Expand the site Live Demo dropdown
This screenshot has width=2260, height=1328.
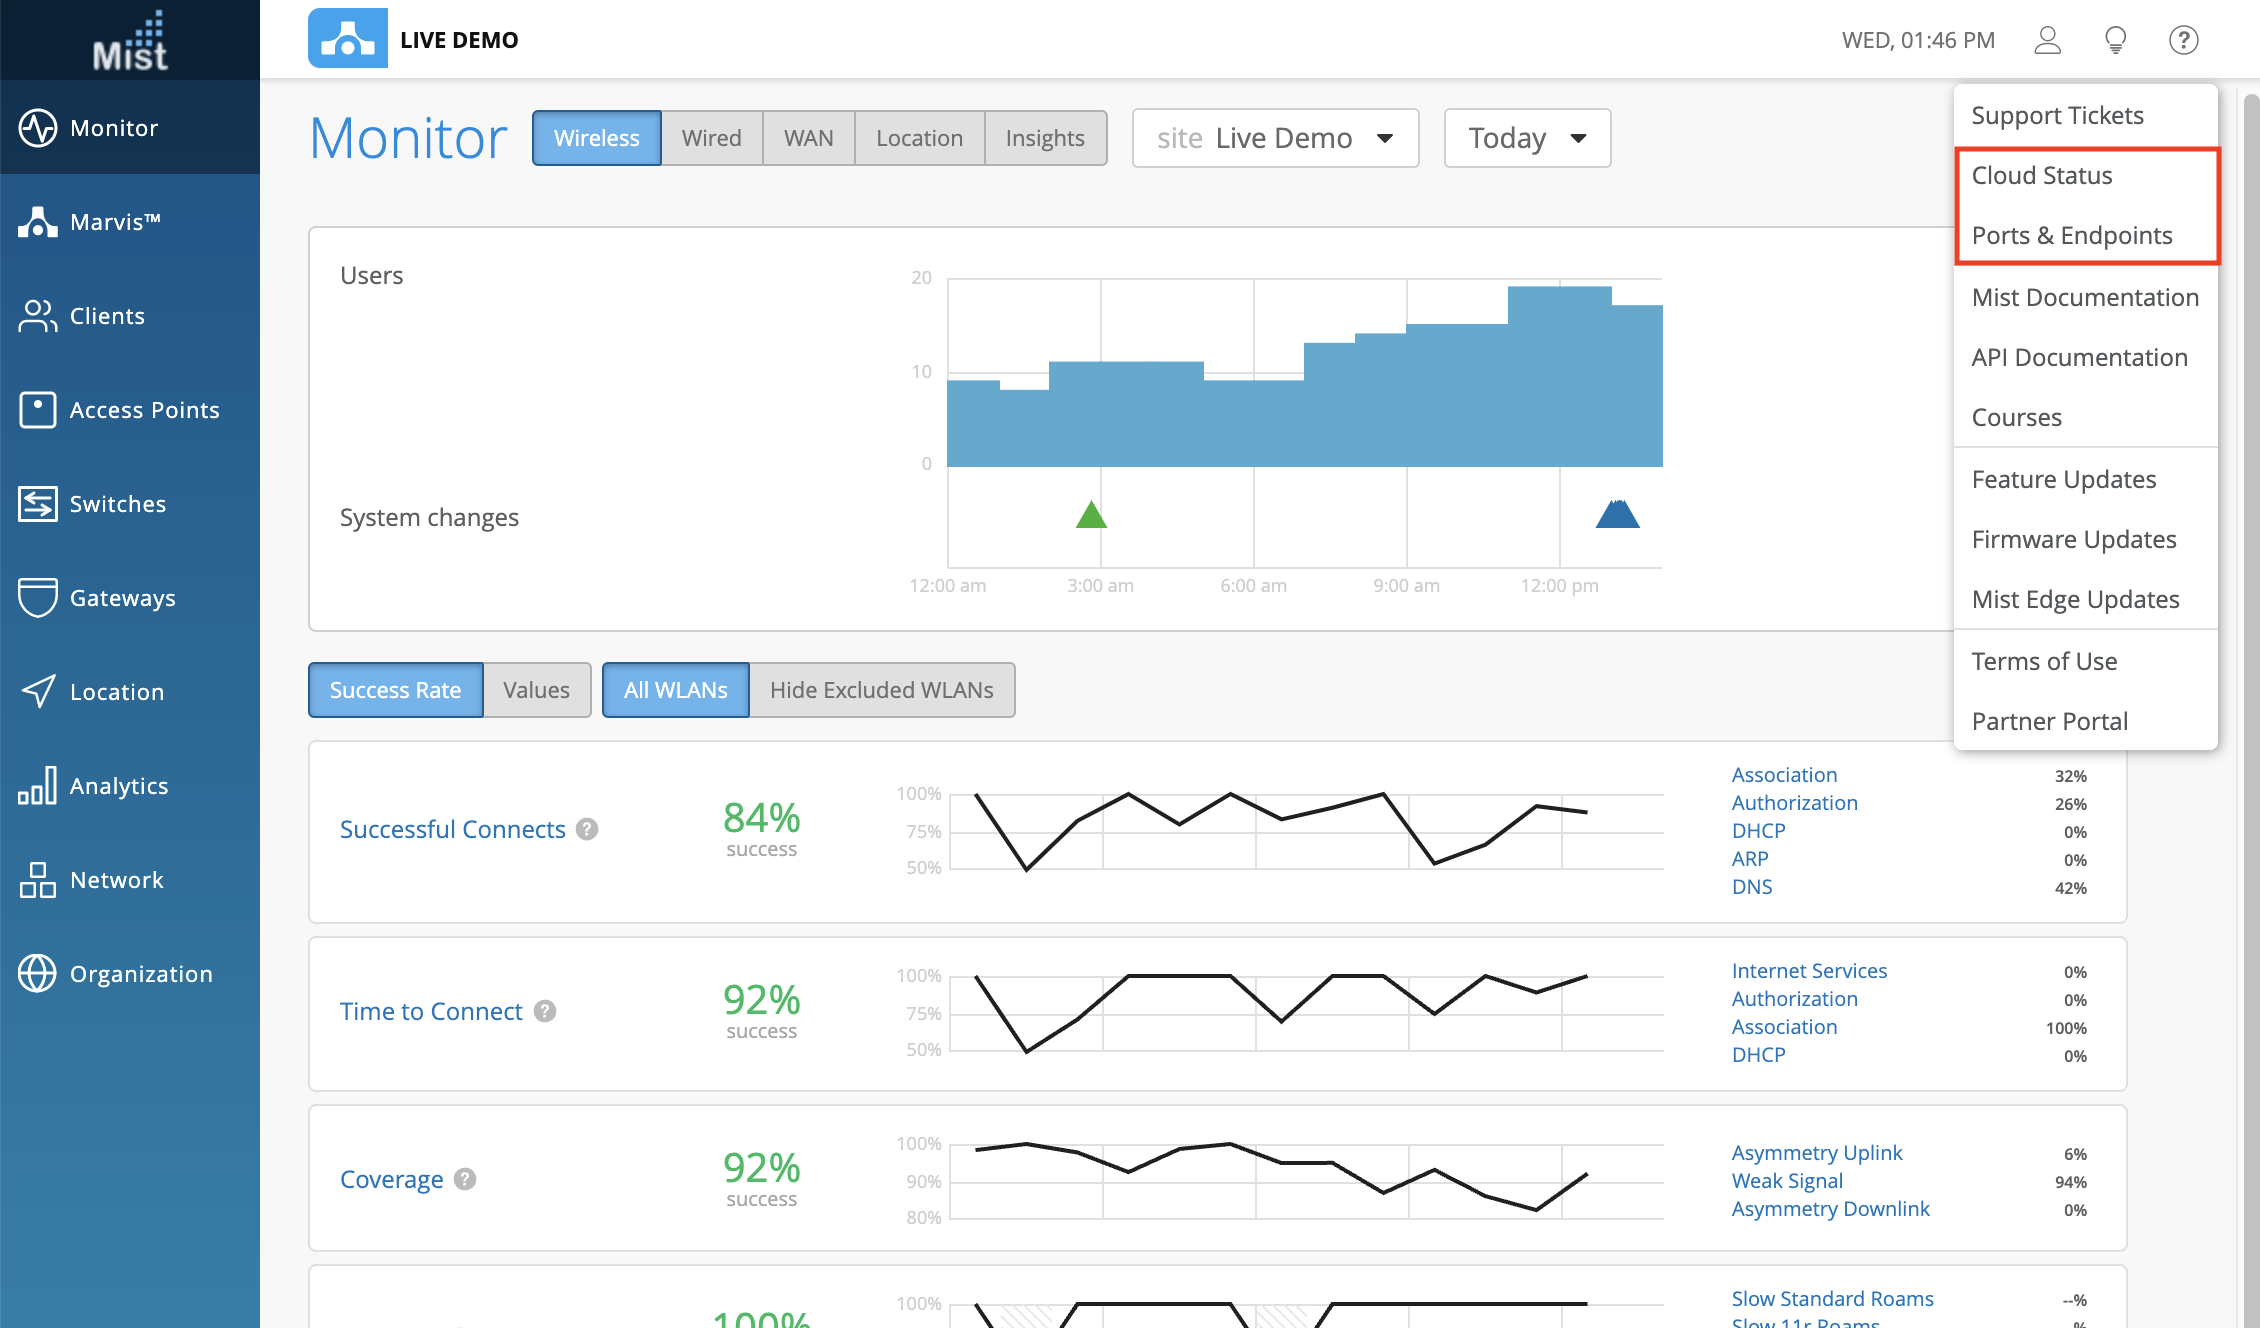1275,138
